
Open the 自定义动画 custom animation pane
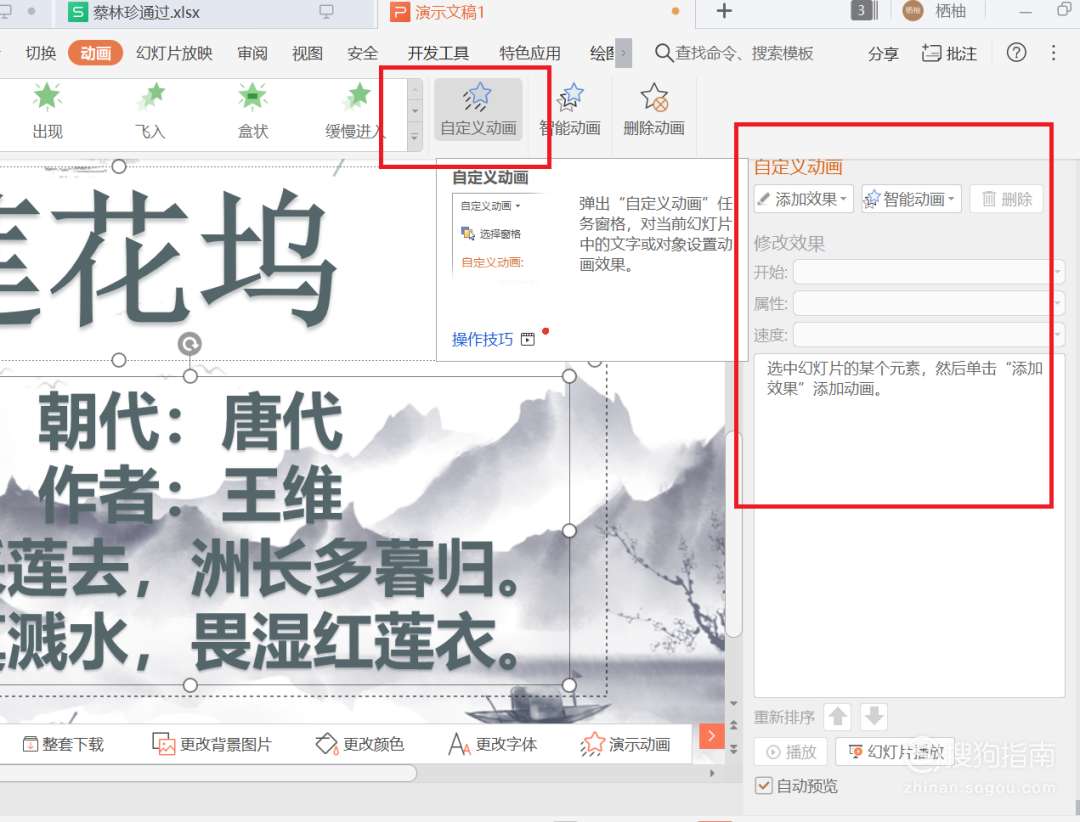click(x=478, y=110)
